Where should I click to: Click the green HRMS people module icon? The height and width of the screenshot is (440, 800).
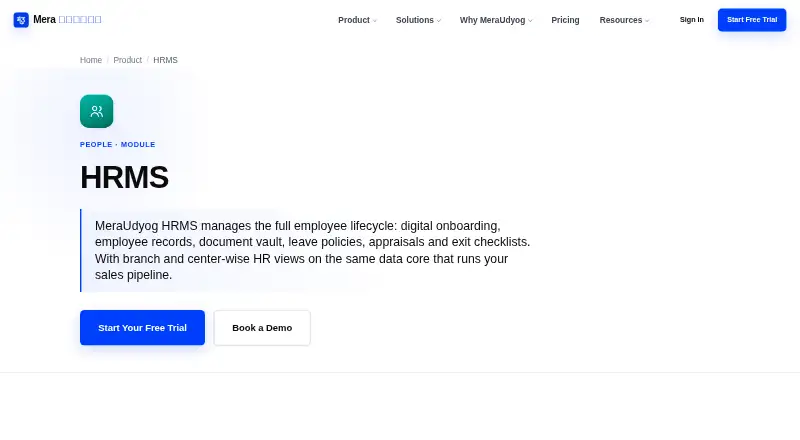click(x=96, y=111)
